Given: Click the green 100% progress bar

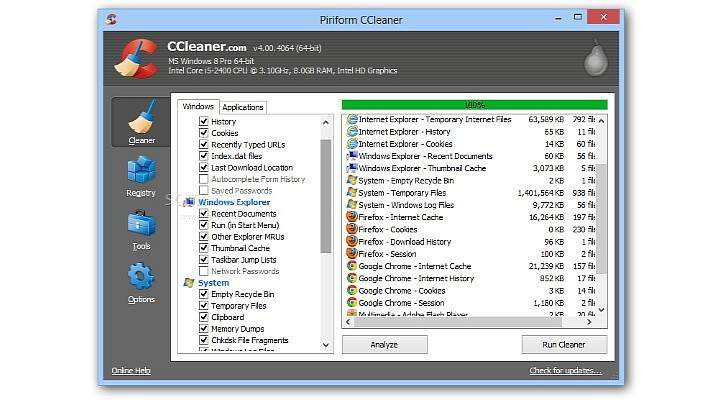Looking at the screenshot, I should [x=474, y=104].
